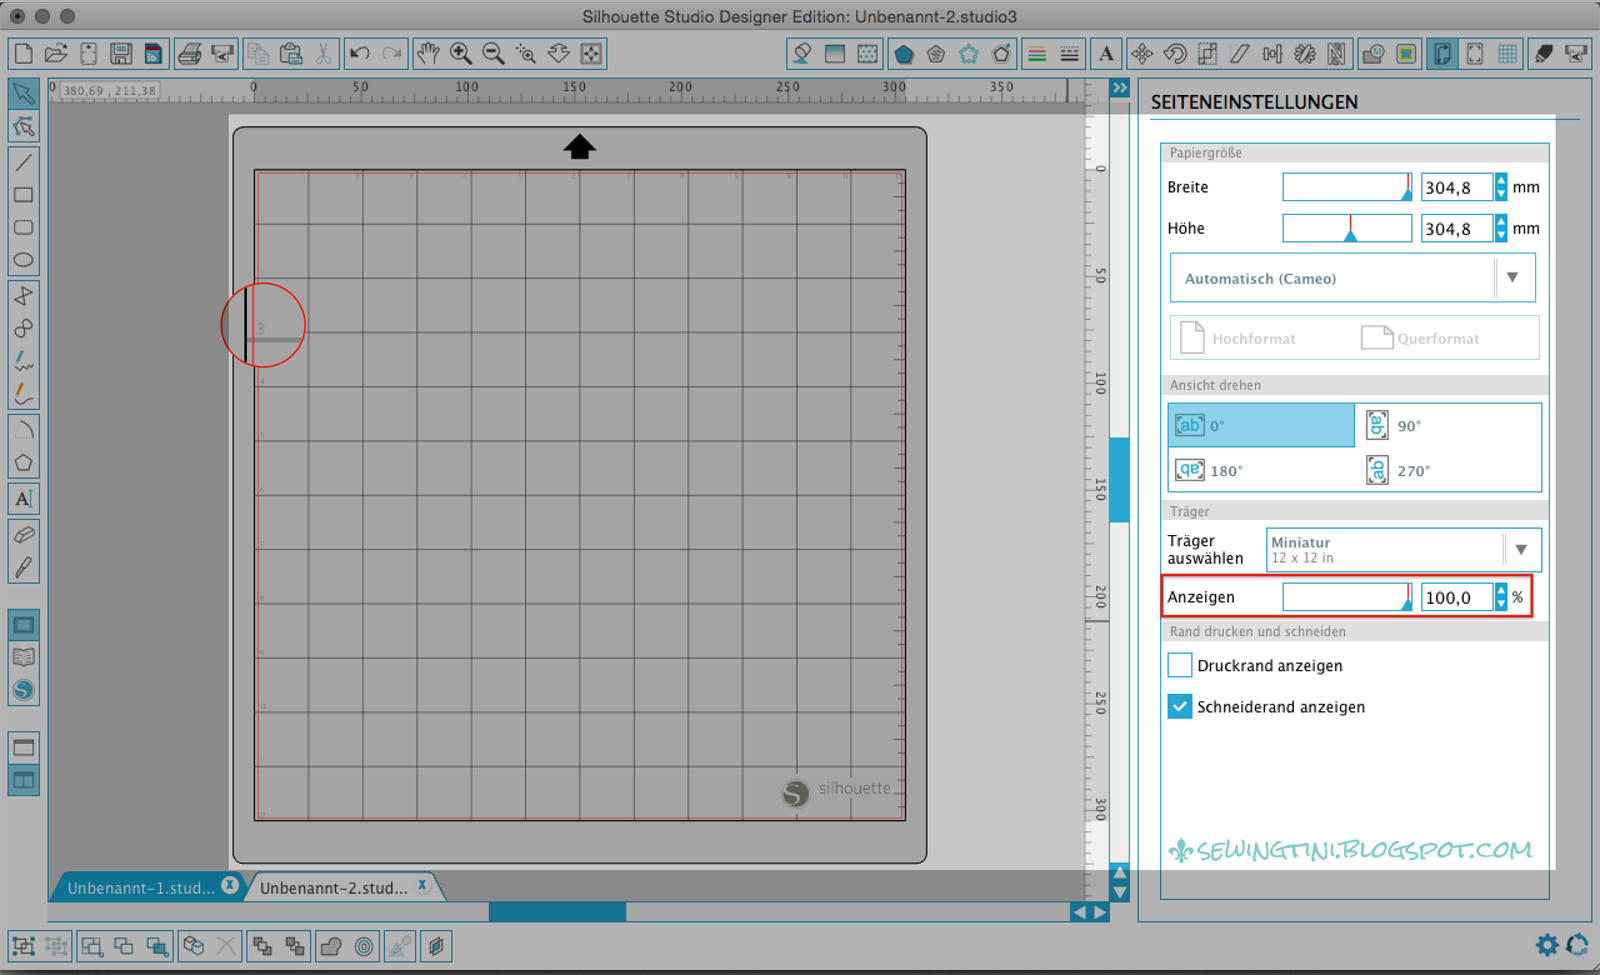Image resolution: width=1600 pixels, height=975 pixels.
Task: Enable the Druckrand anzeigen checkbox
Action: (x=1180, y=665)
